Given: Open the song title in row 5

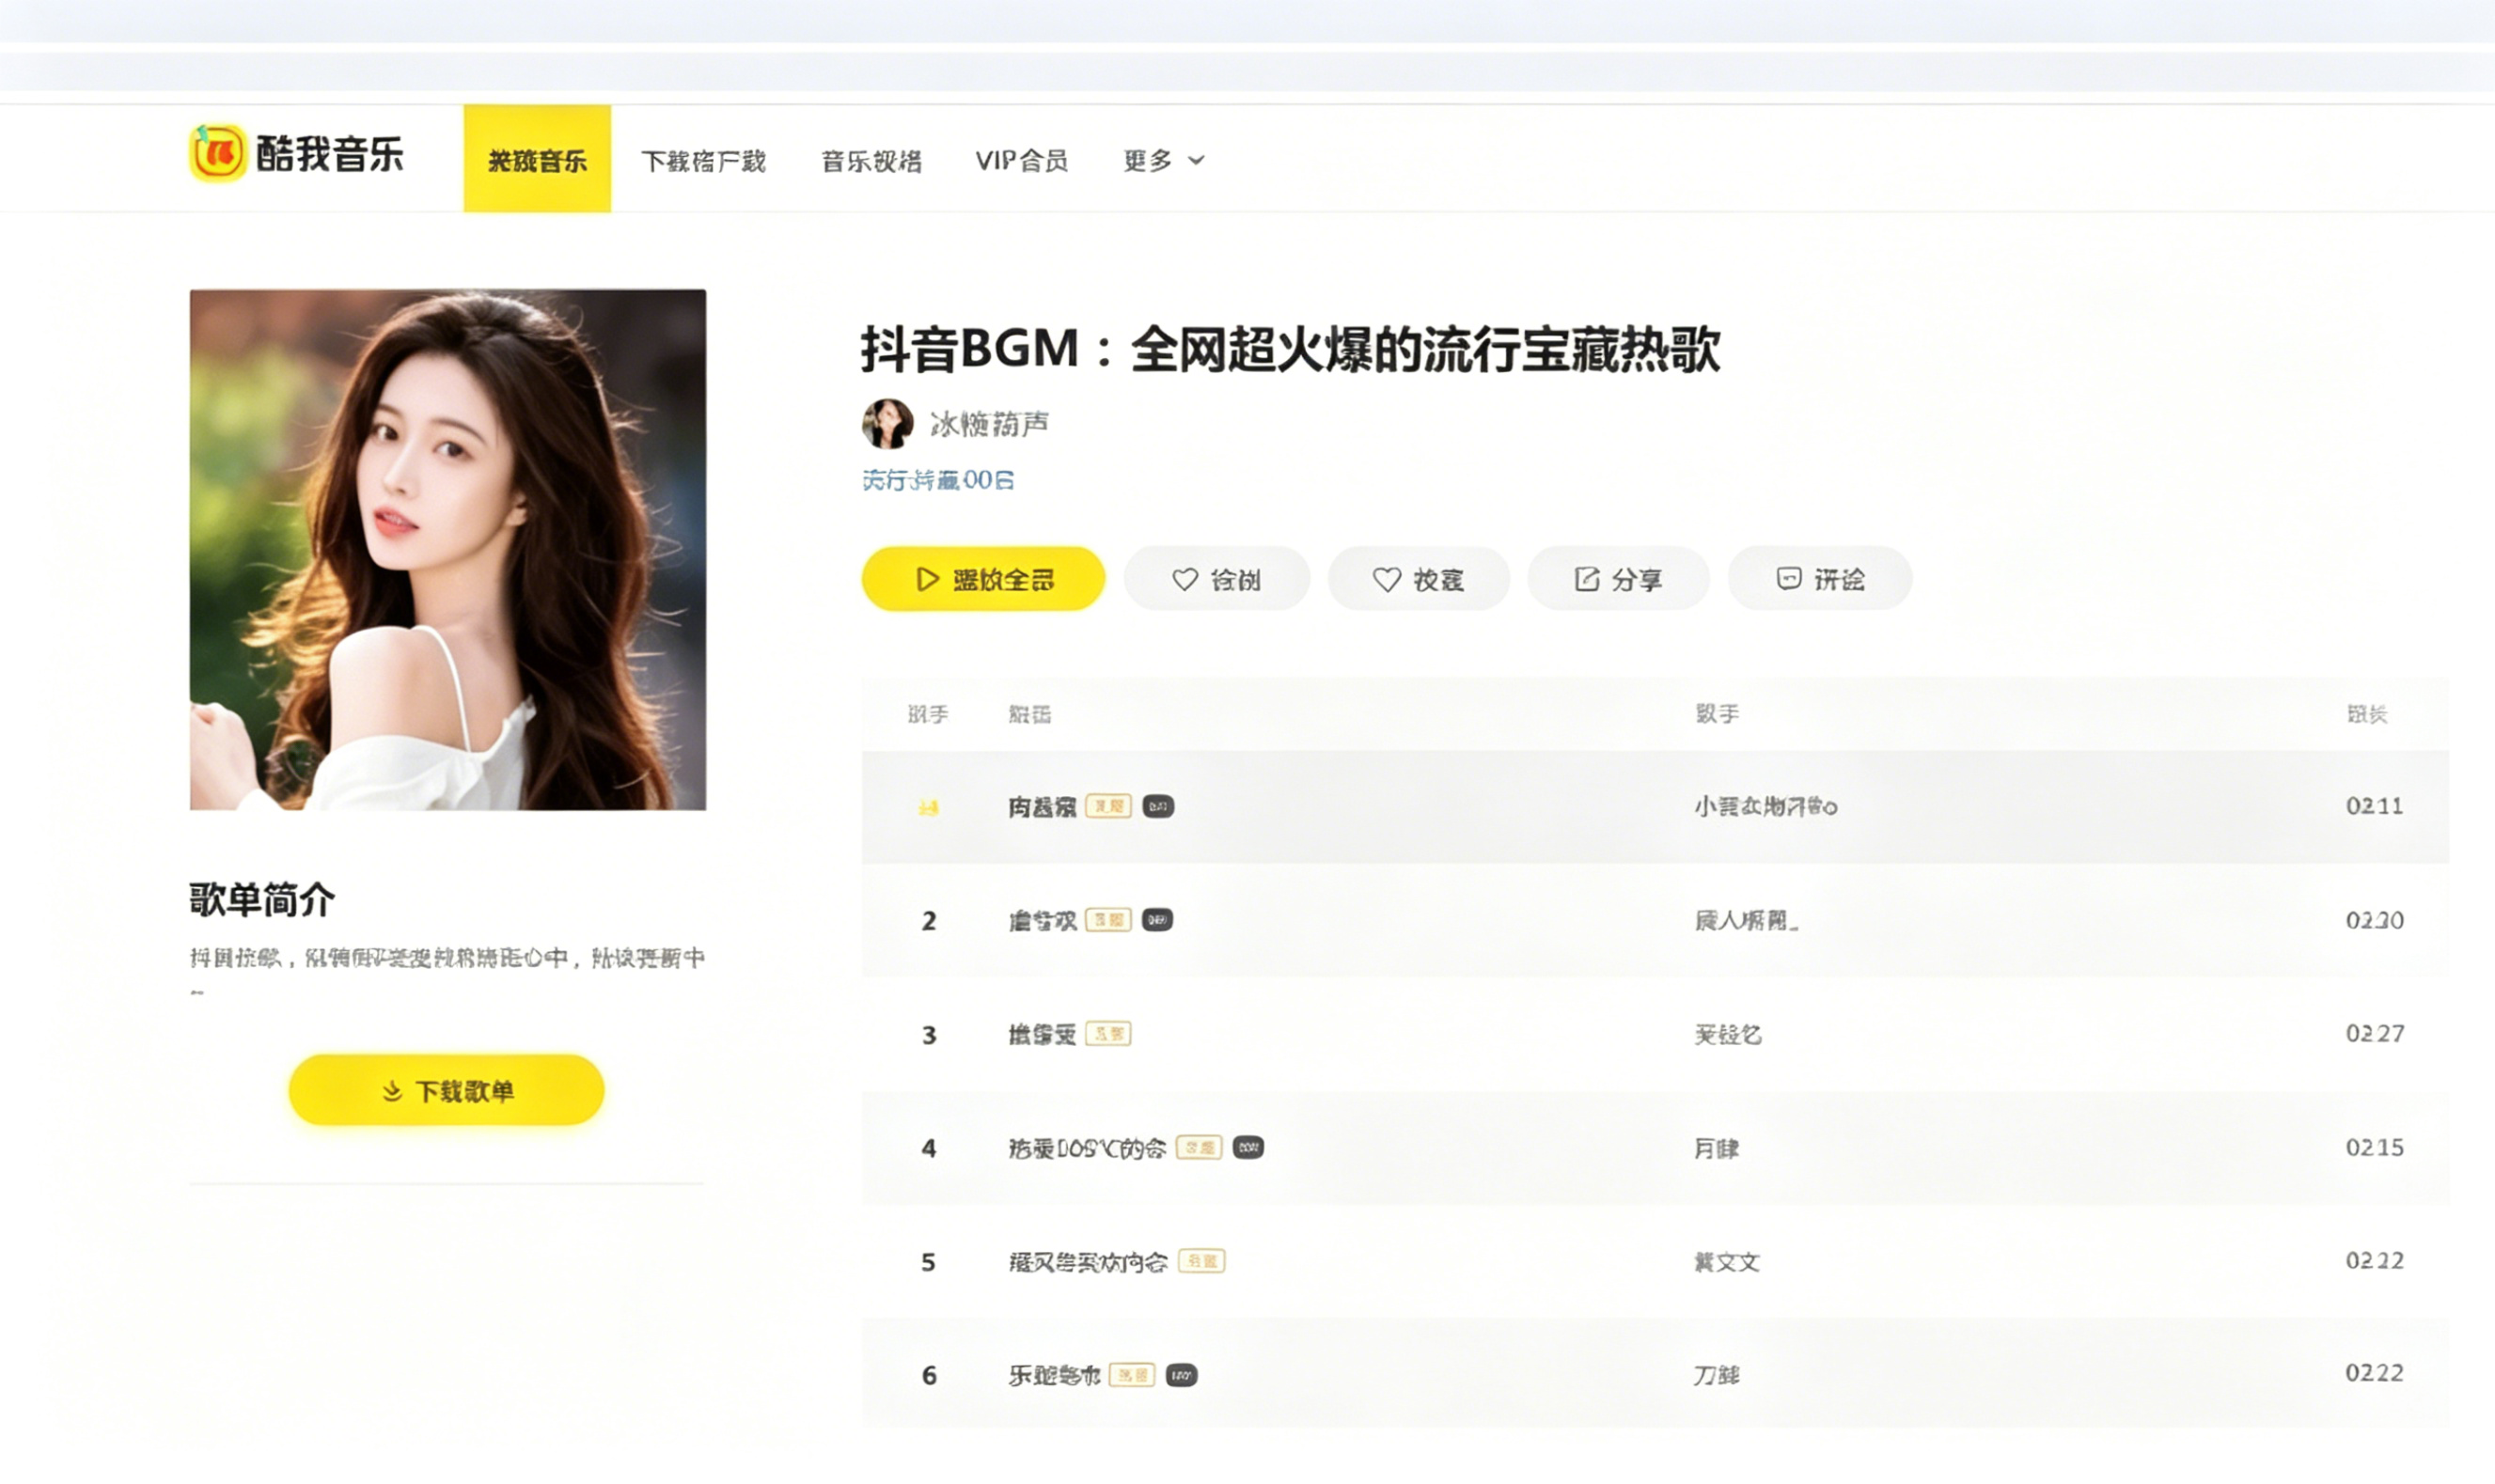Looking at the screenshot, I should (x=1088, y=1262).
